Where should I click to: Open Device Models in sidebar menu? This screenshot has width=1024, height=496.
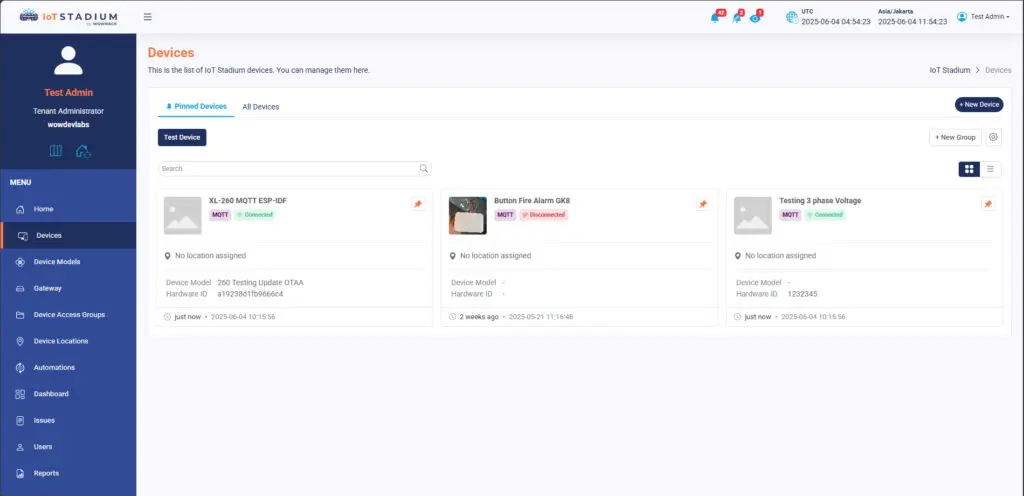click(57, 262)
